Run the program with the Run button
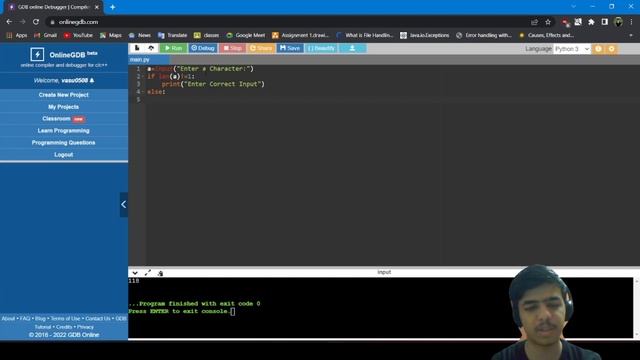The width and height of the screenshot is (640, 360). tap(173, 48)
